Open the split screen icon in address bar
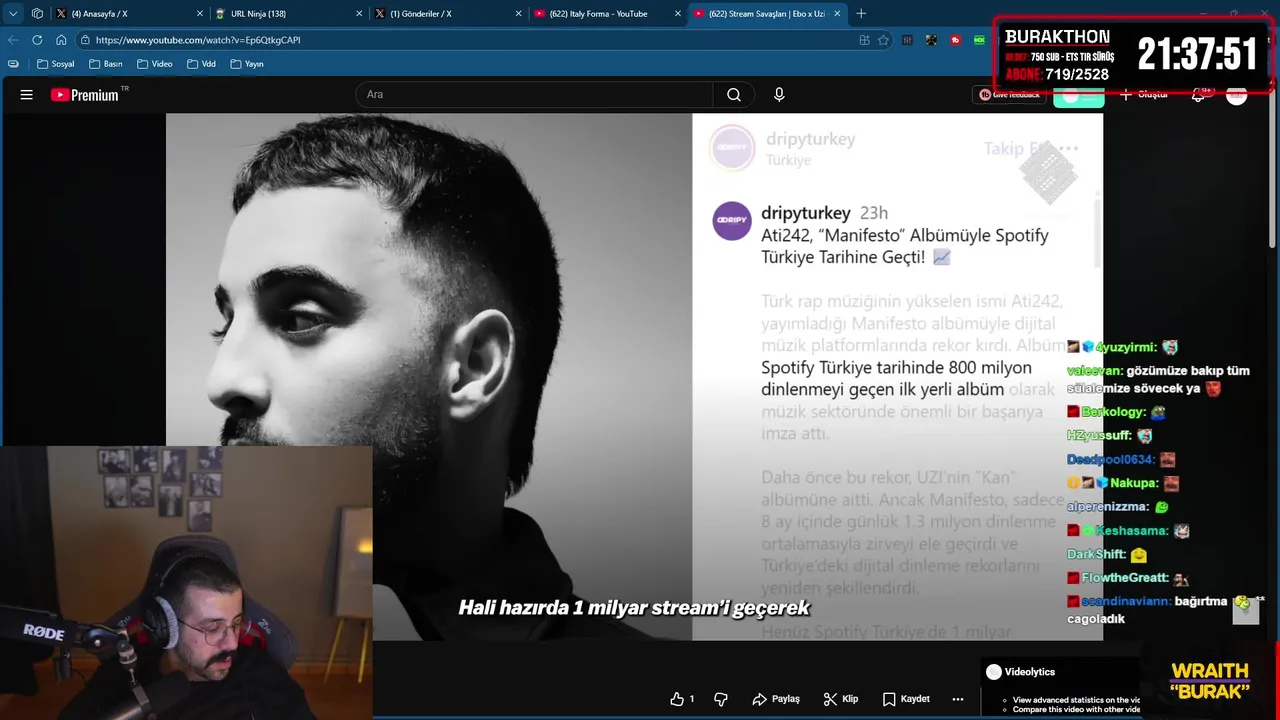 pyautogui.click(x=864, y=40)
